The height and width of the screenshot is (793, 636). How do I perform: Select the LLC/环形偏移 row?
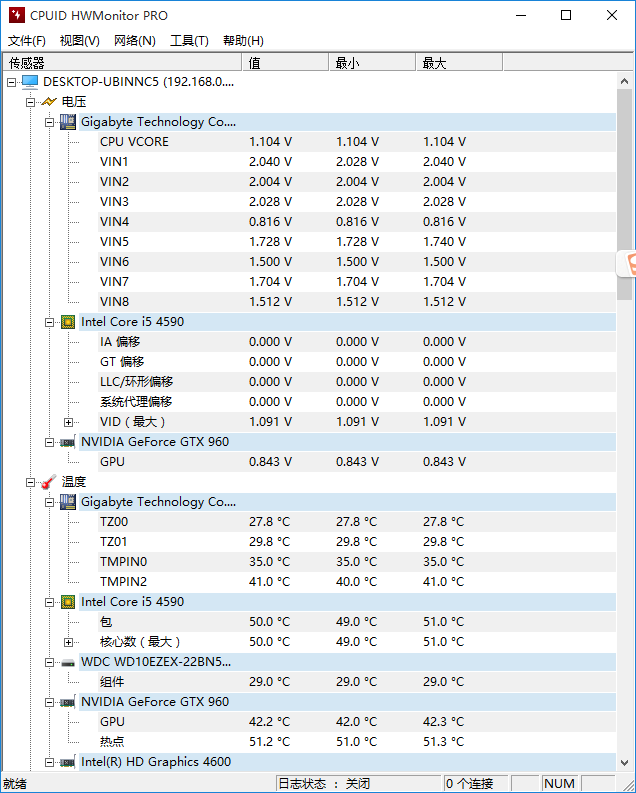click(357, 382)
